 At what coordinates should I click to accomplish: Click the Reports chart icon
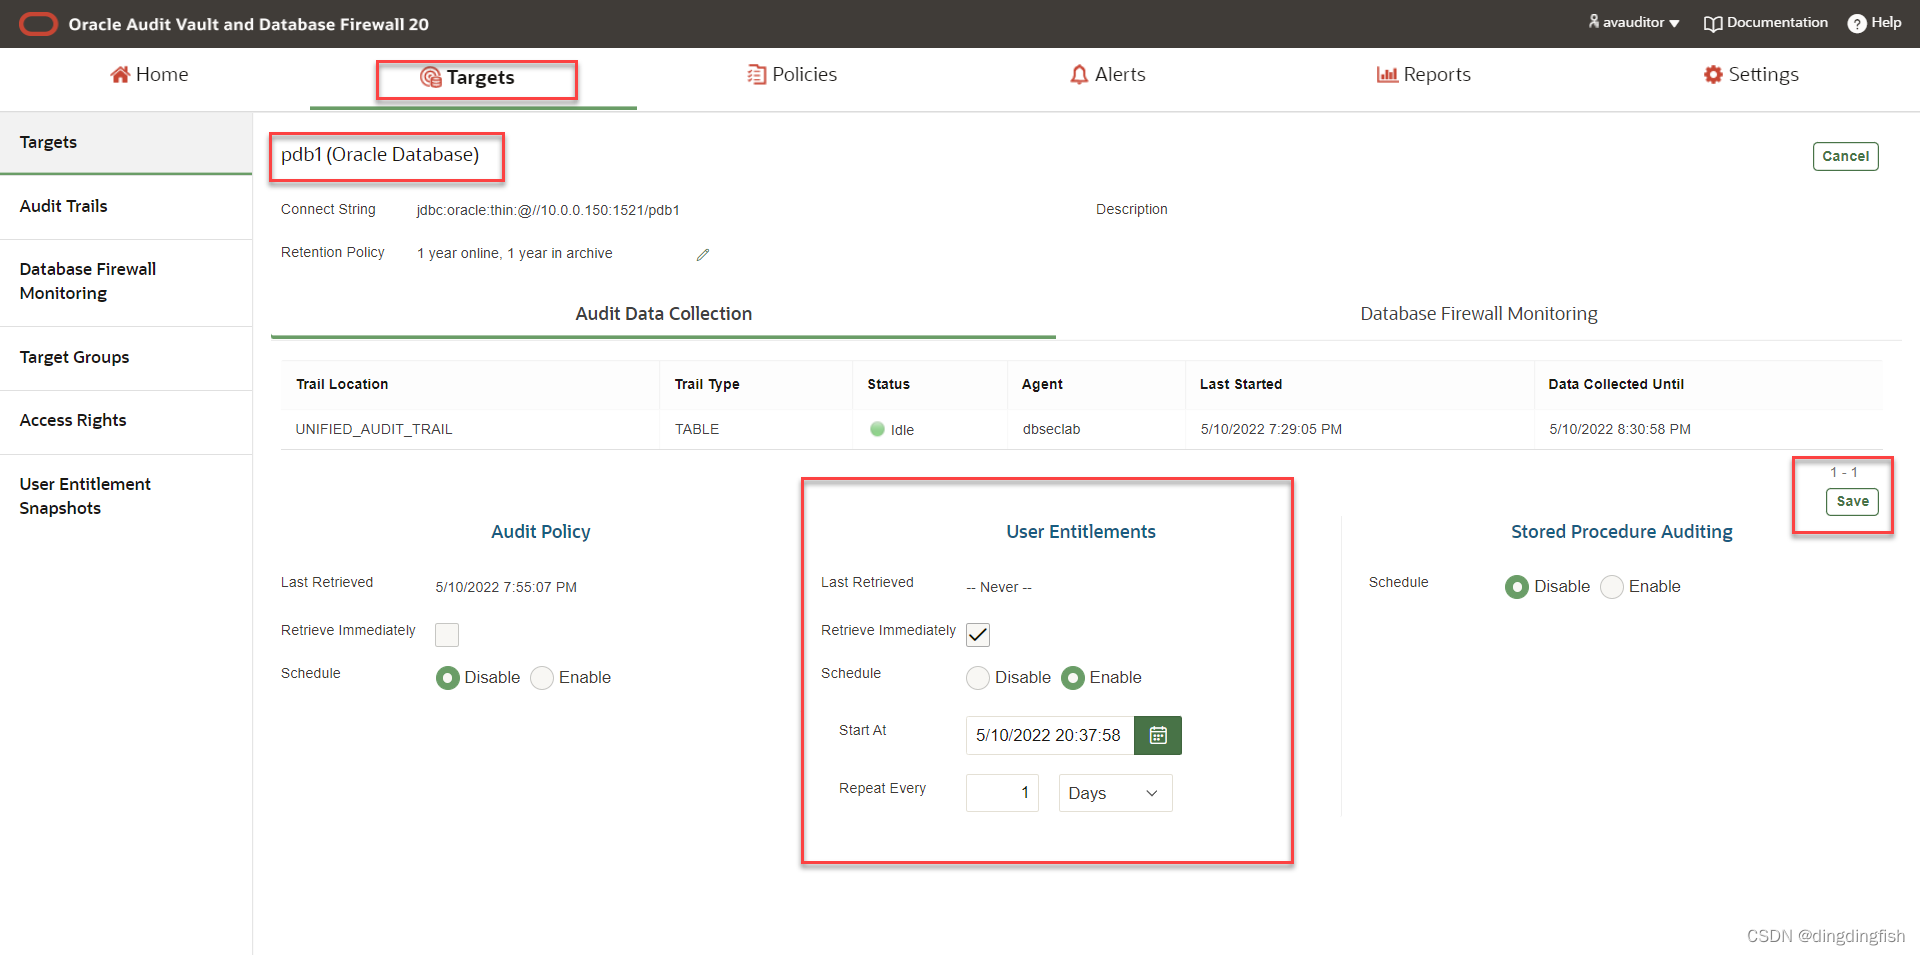click(x=1387, y=75)
